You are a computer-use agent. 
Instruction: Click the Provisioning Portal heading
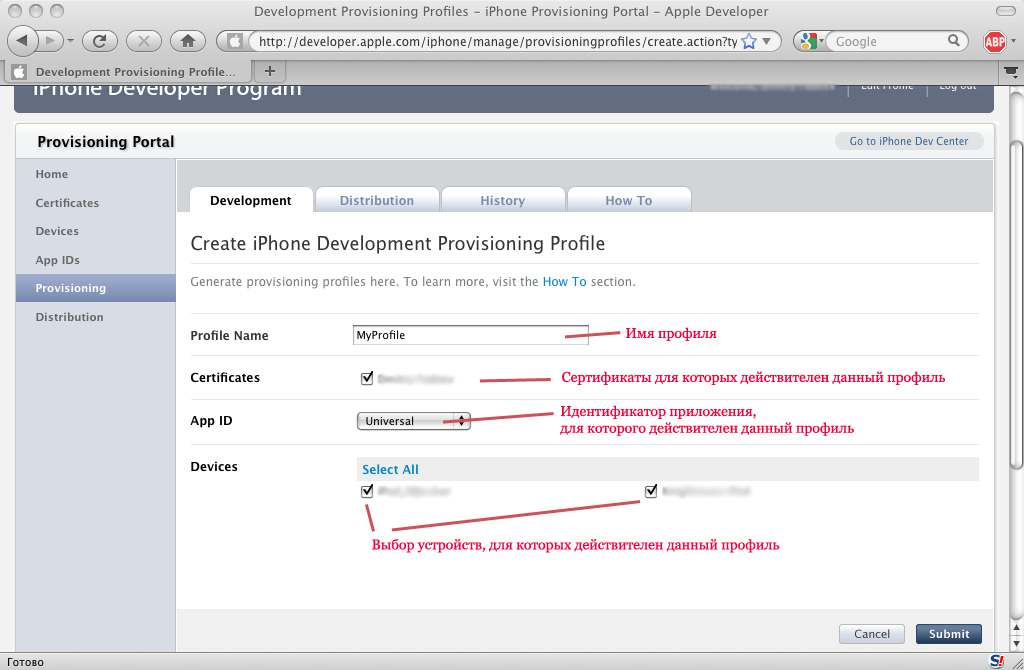click(106, 142)
